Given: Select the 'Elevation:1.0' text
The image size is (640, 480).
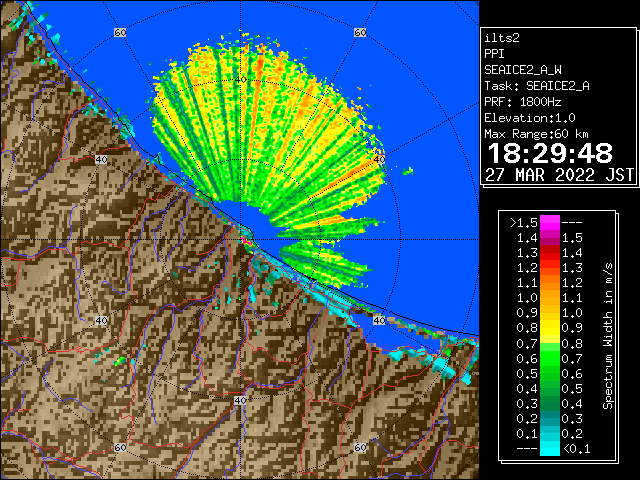Looking at the screenshot, I should 530,118.
